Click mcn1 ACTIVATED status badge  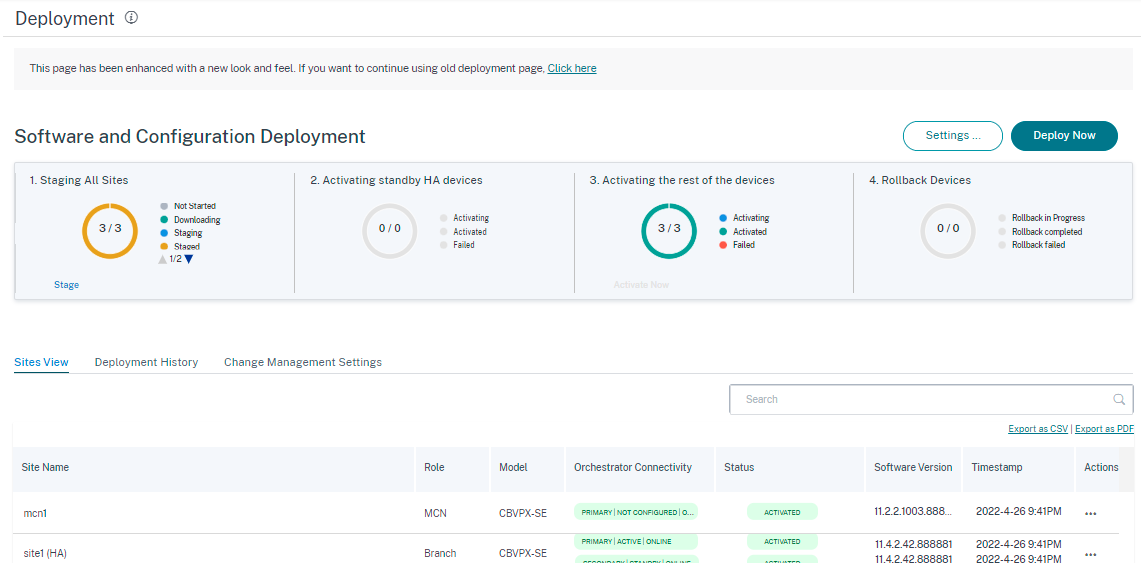[782, 512]
